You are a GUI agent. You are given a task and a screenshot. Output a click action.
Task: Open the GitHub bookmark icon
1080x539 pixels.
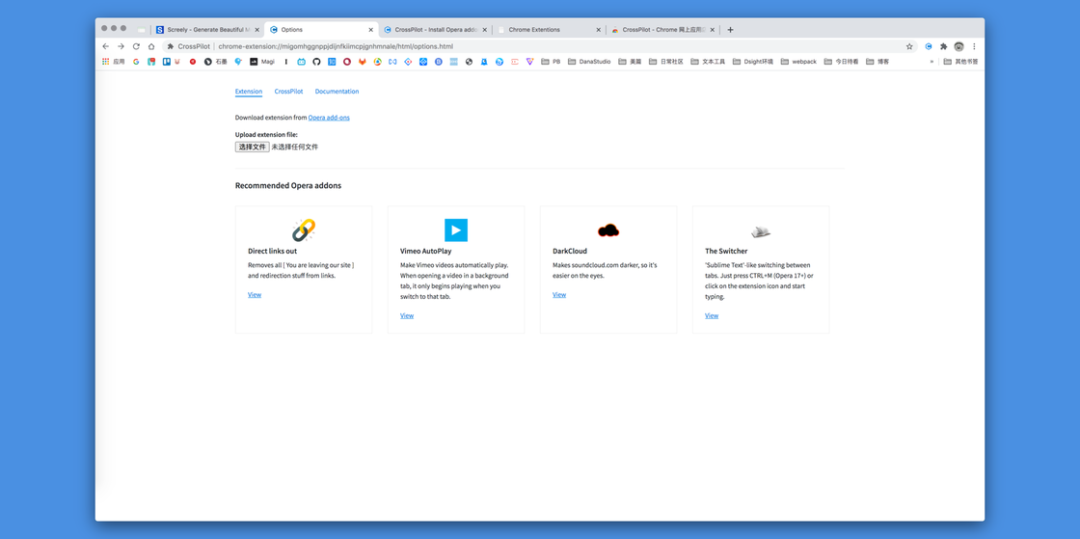(317, 61)
